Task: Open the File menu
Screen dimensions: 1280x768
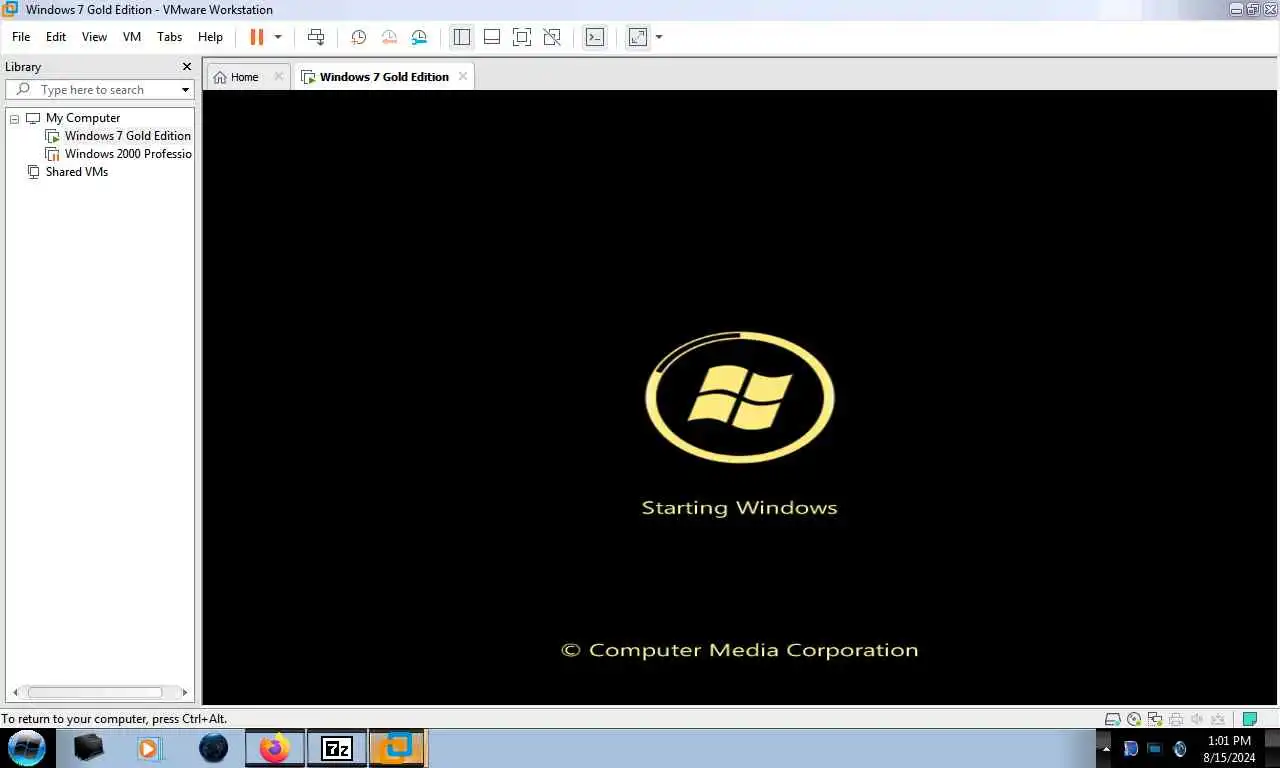Action: coord(21,37)
